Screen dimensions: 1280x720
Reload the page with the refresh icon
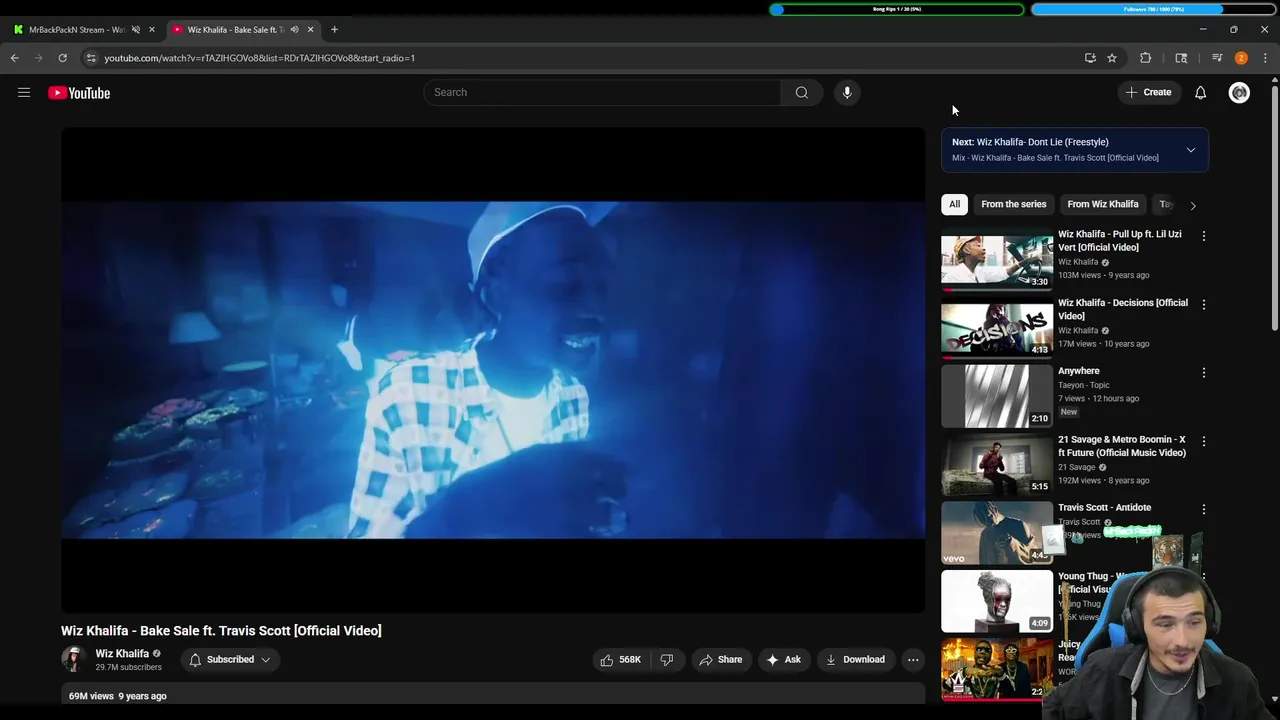point(62,58)
